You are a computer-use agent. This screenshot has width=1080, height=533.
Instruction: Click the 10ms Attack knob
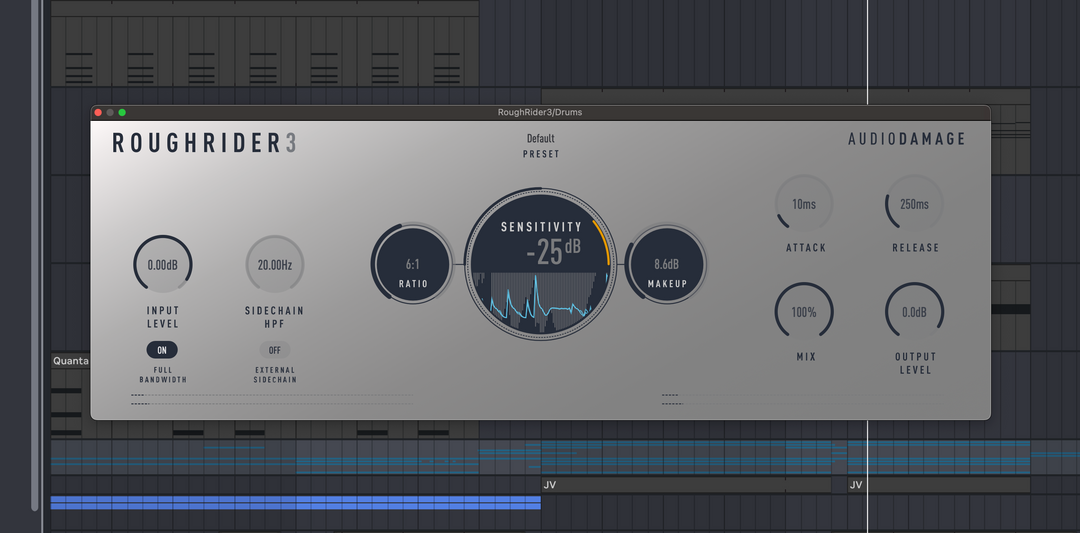coord(804,204)
